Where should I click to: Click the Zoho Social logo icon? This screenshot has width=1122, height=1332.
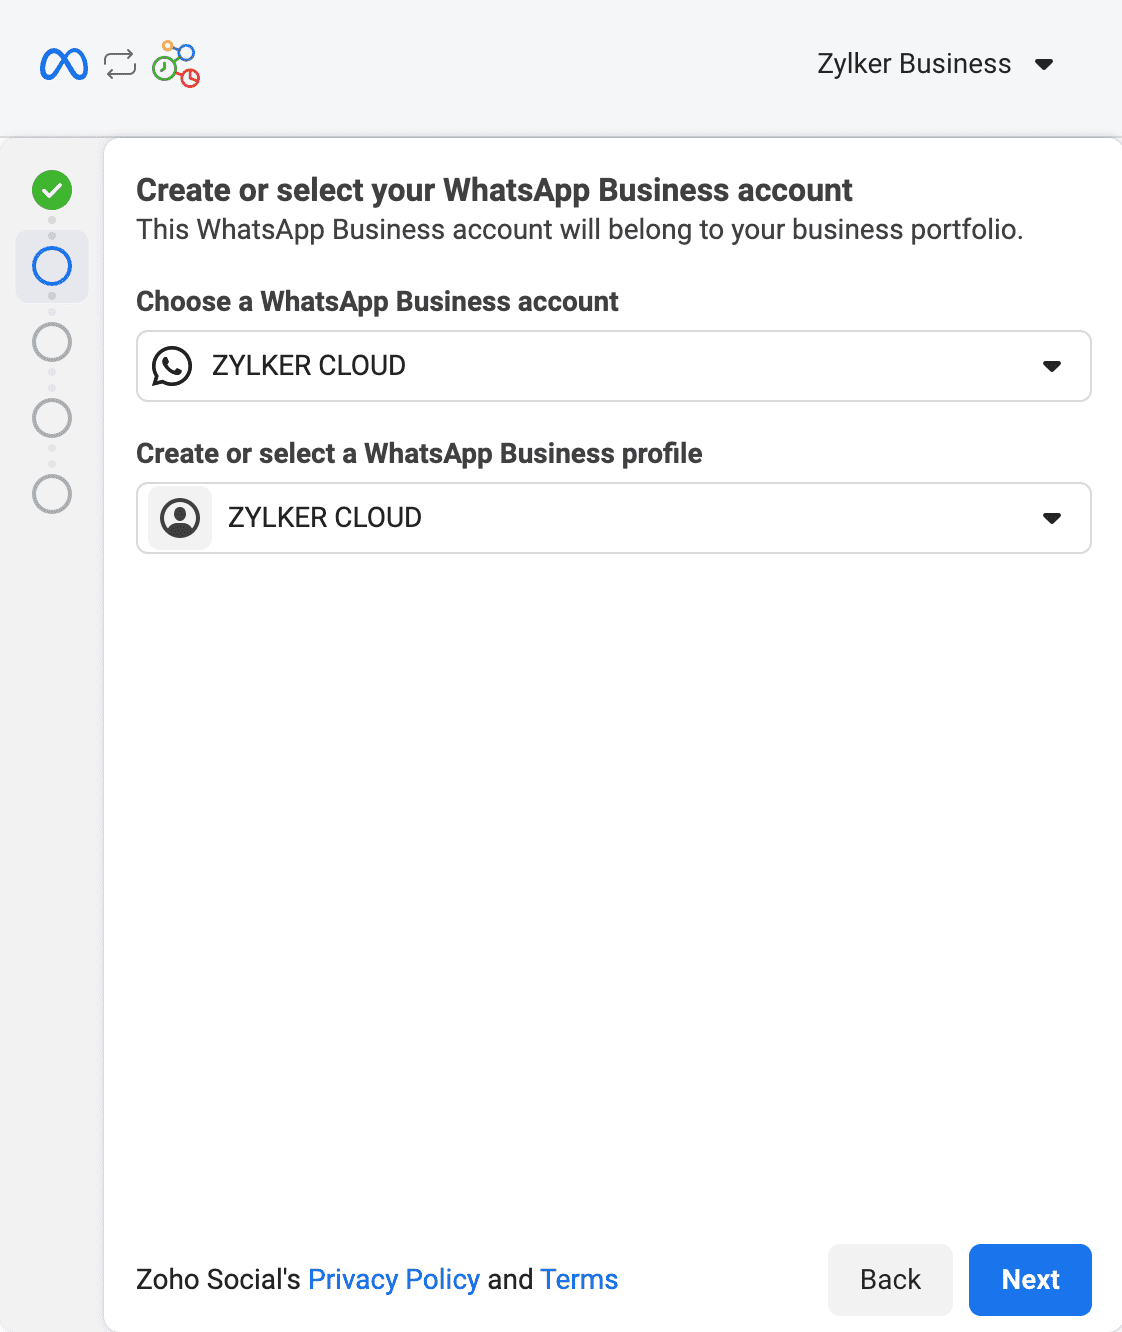(x=175, y=64)
